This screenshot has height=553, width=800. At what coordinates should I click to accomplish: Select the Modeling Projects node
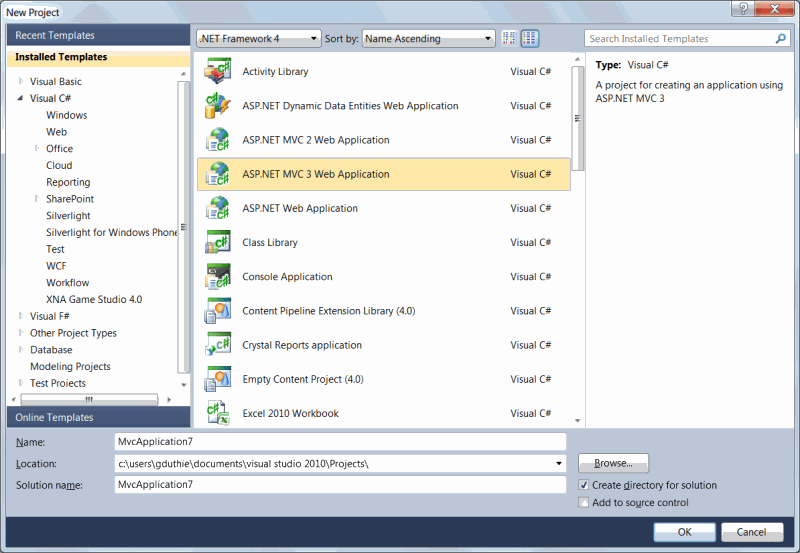click(x=70, y=367)
